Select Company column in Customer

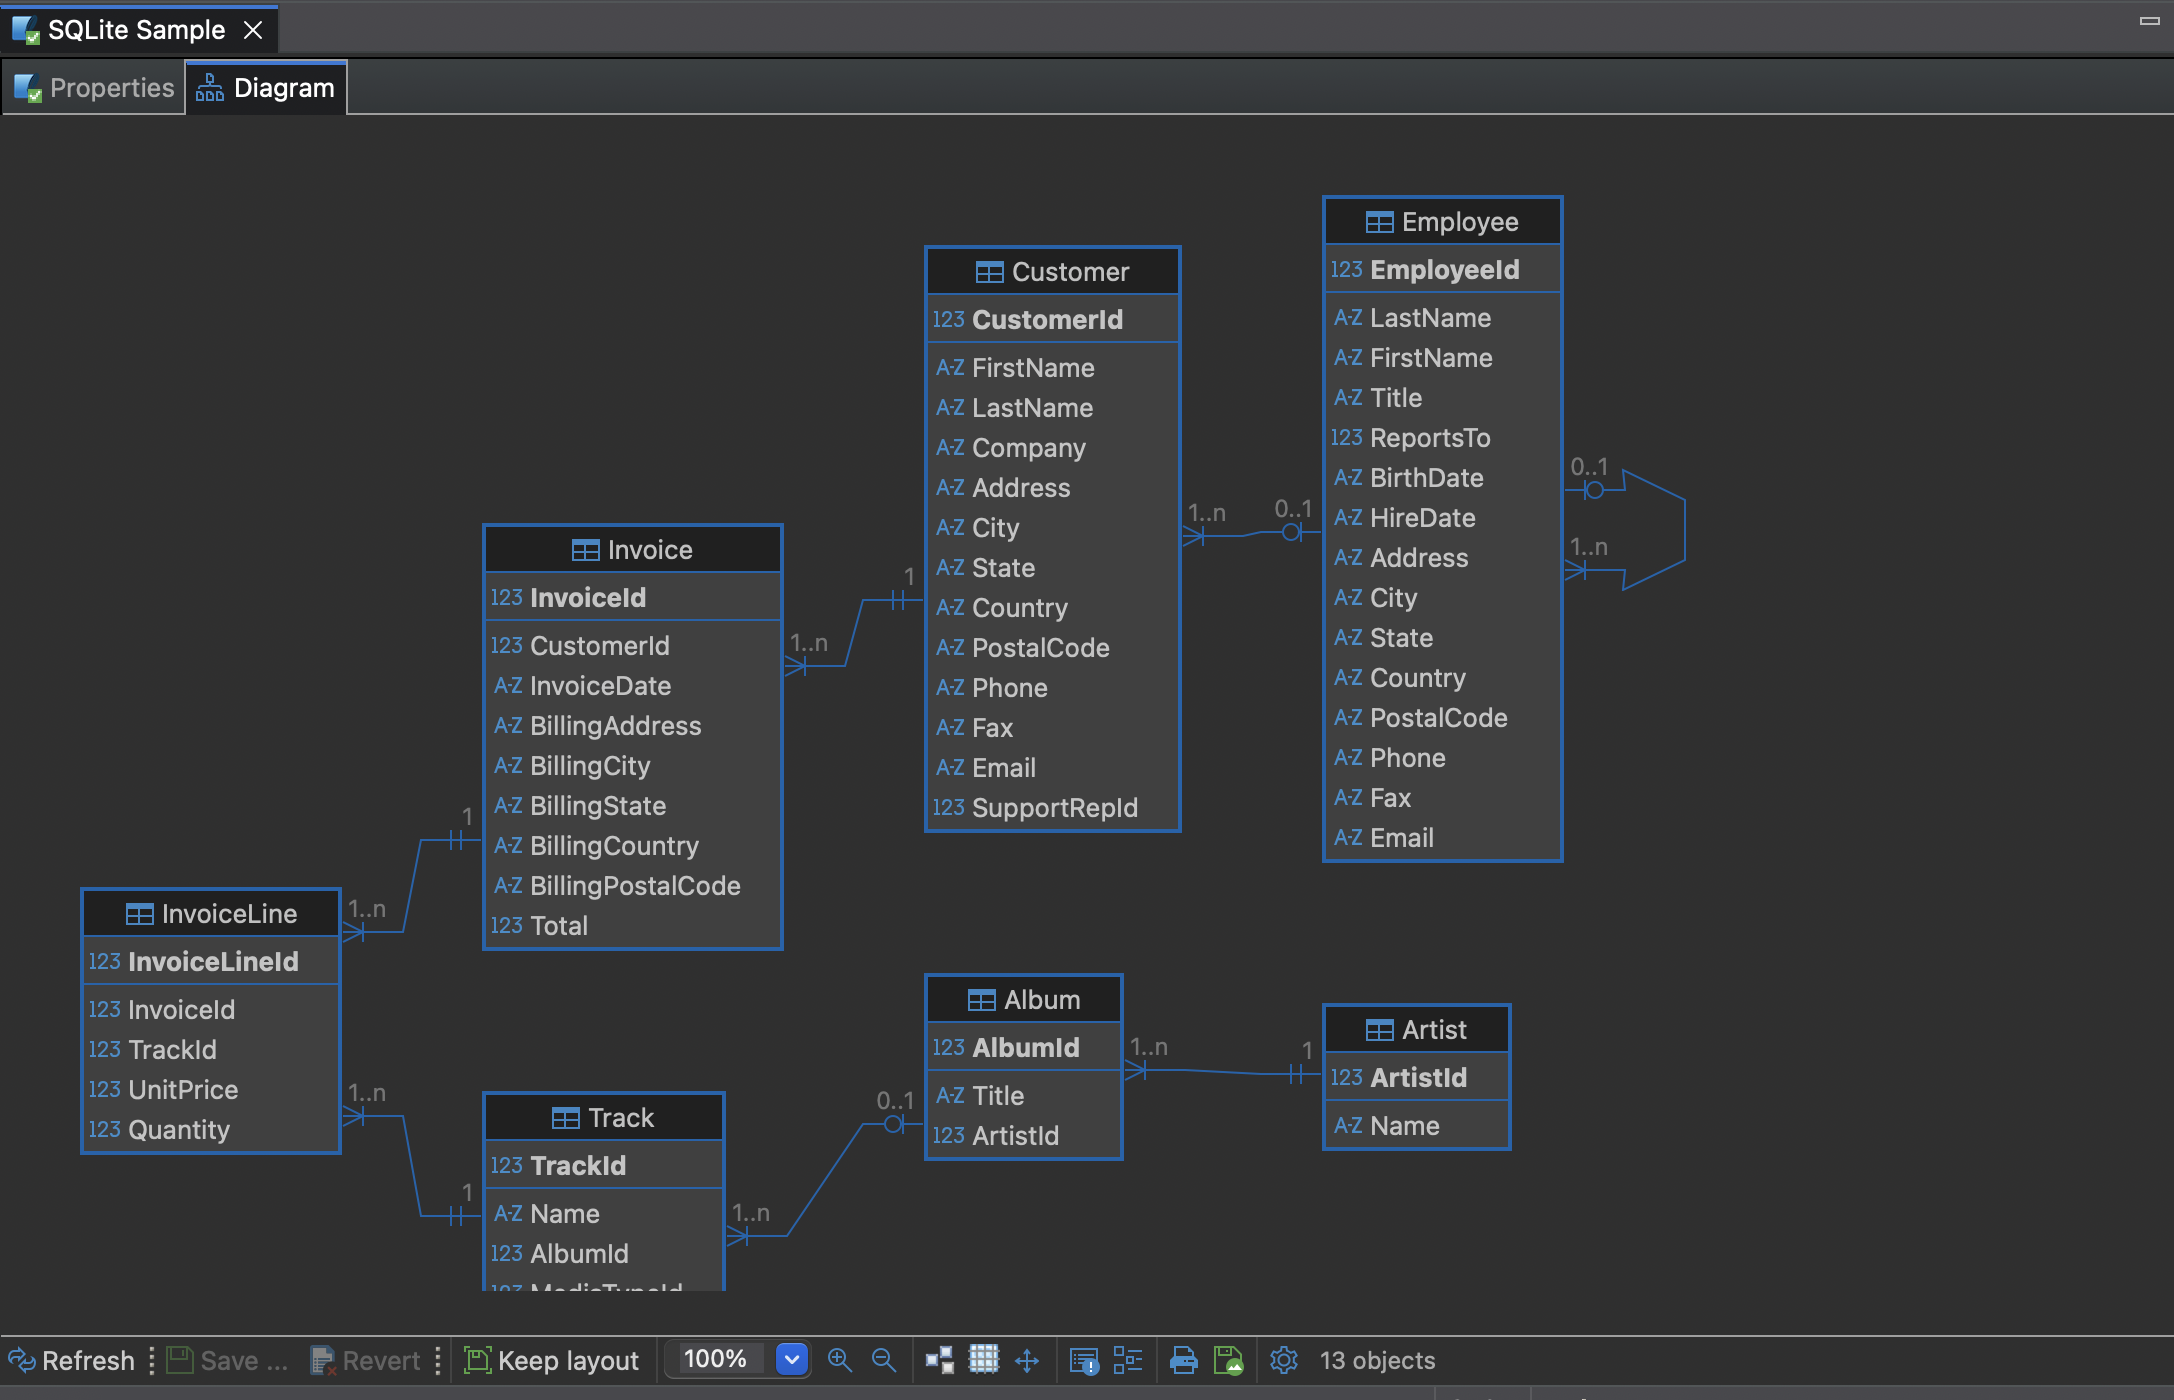pos(1053,448)
